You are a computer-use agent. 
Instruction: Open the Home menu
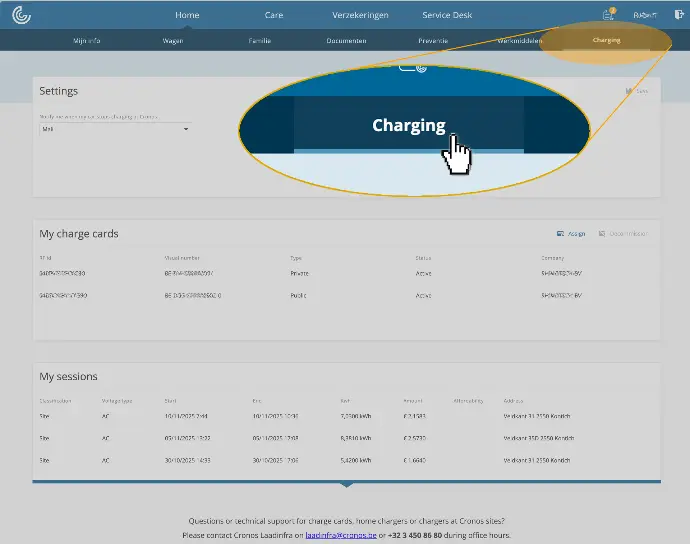coord(187,15)
